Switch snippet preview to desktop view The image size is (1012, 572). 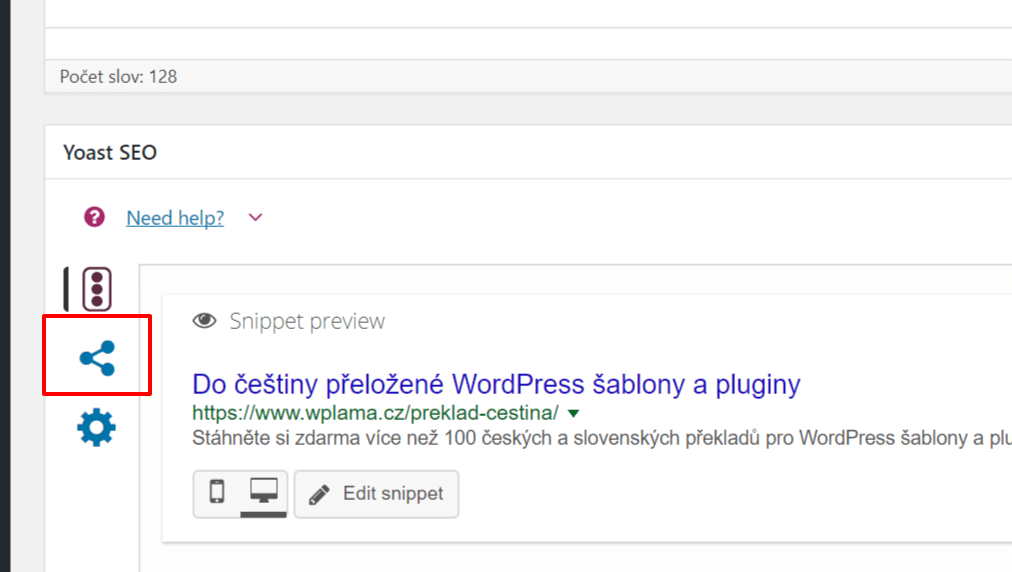pos(264,492)
